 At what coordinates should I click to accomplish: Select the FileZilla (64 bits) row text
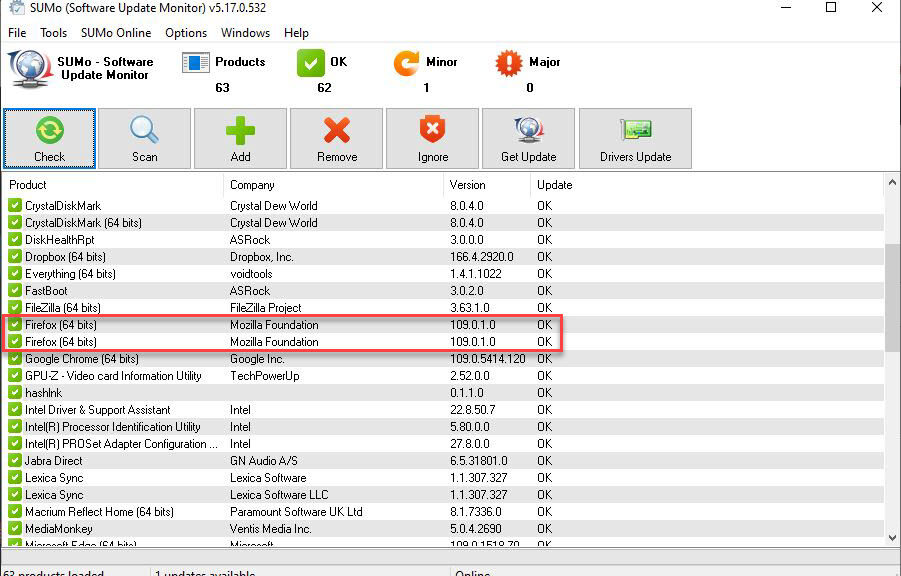tap(63, 308)
